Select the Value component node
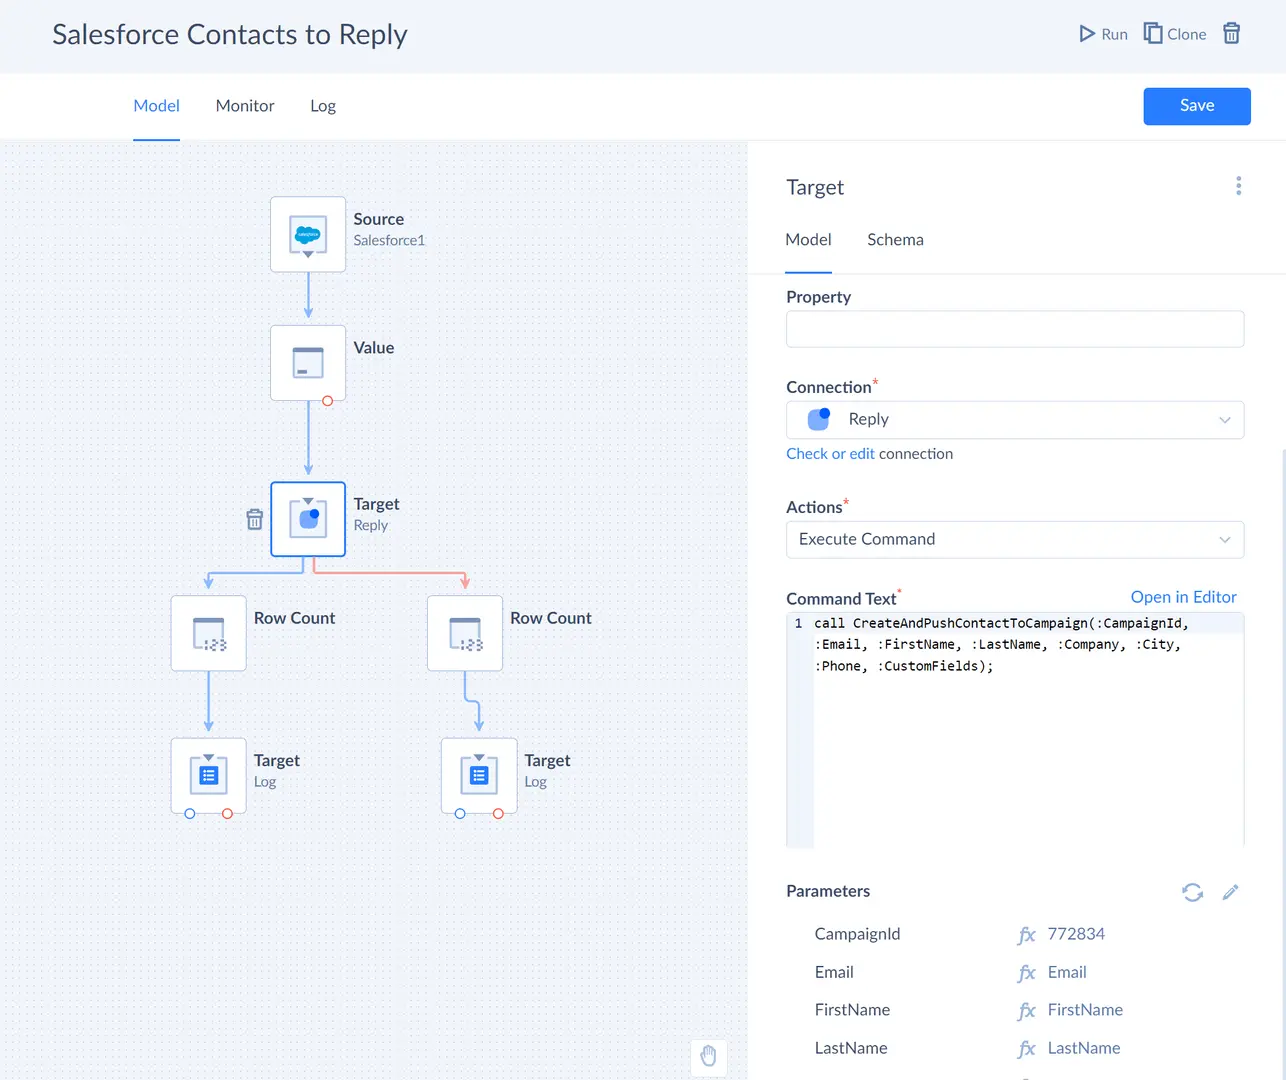This screenshot has width=1286, height=1080. click(x=308, y=363)
